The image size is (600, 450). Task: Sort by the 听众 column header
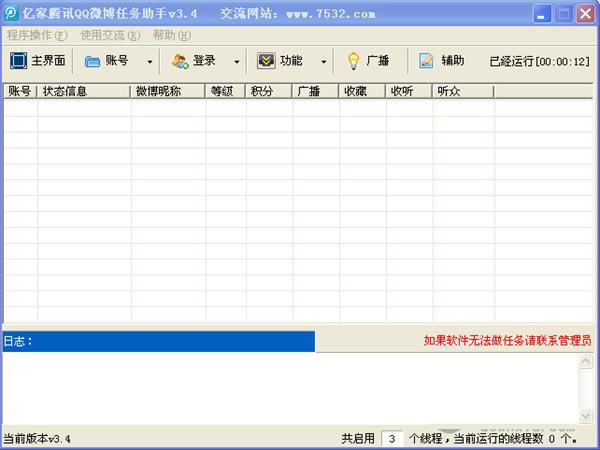pyautogui.click(x=463, y=91)
